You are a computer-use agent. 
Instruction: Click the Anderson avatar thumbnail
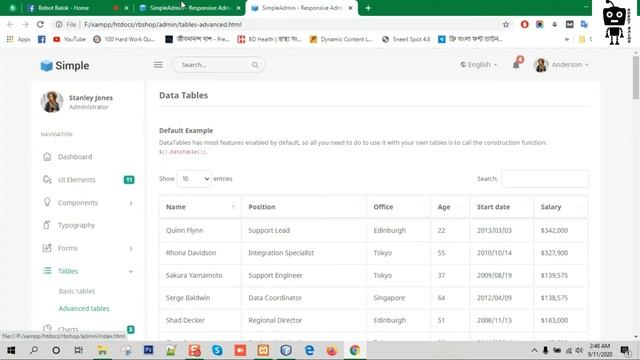541,65
